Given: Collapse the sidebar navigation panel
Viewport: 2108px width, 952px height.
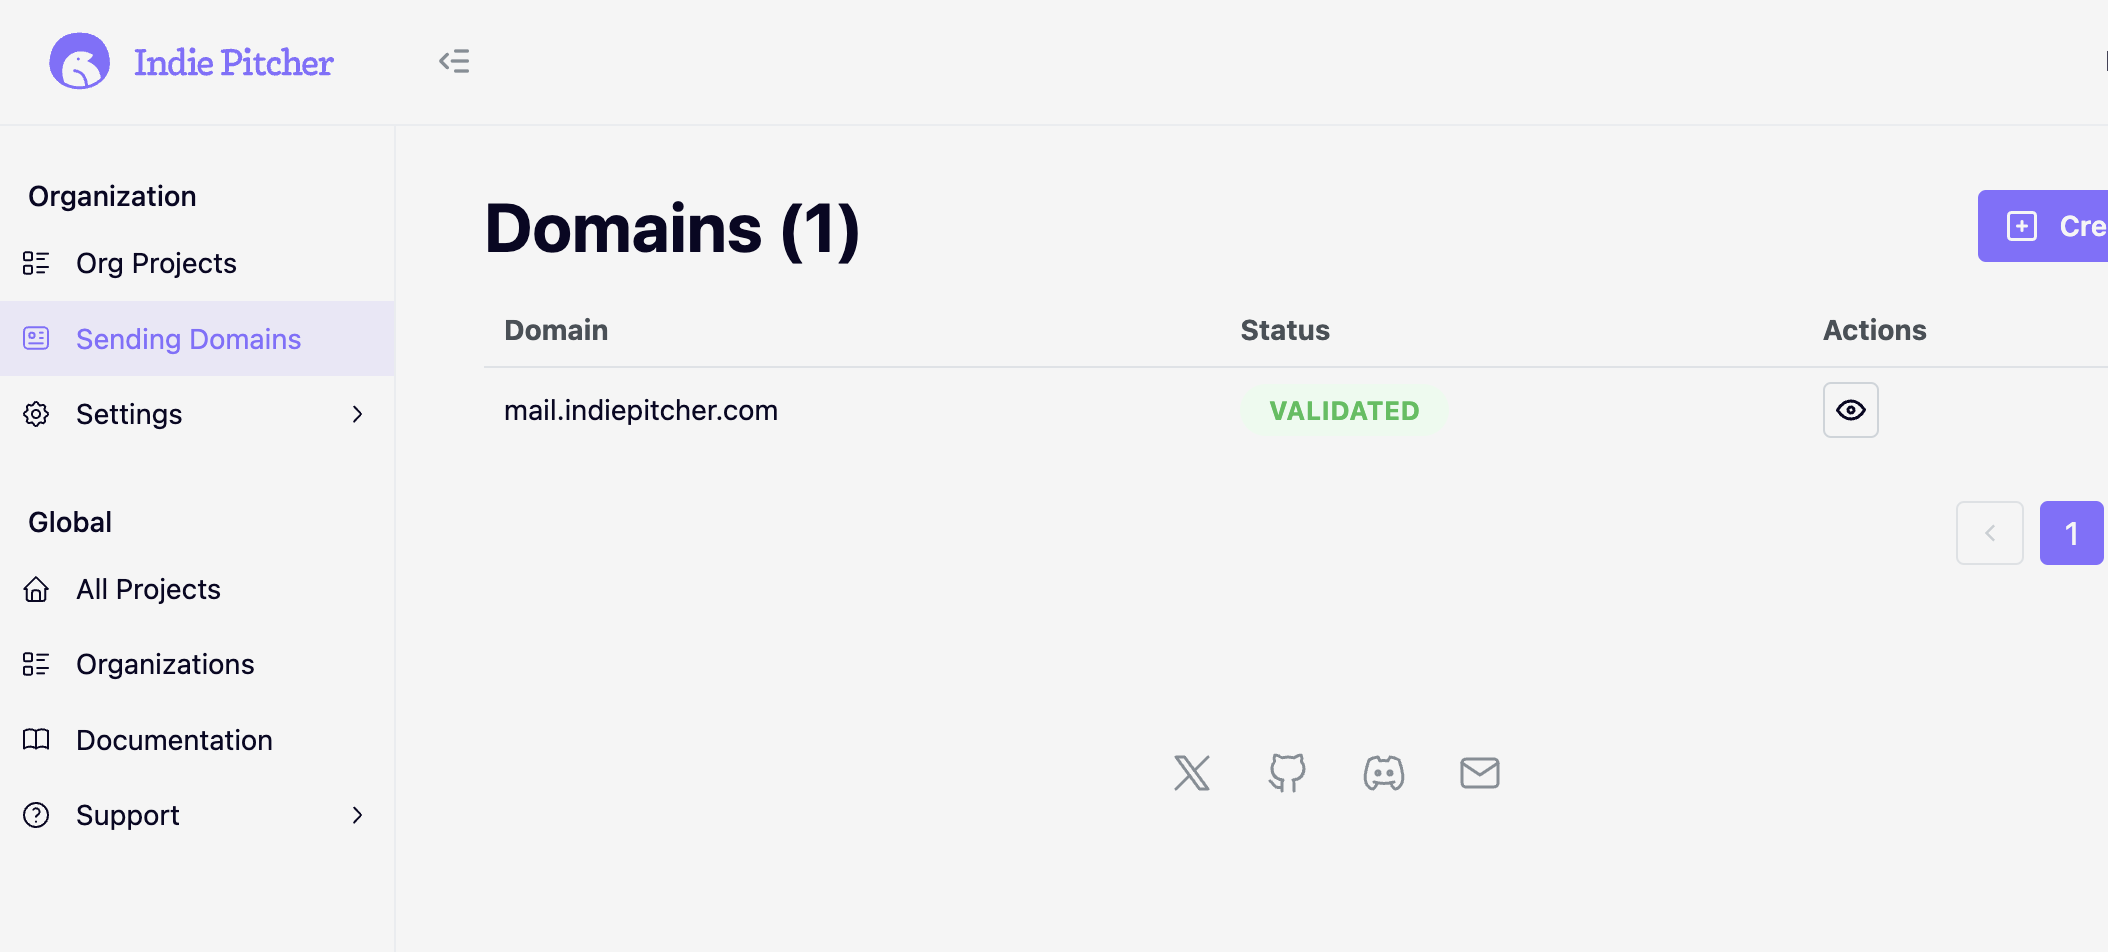Looking at the screenshot, I should click(454, 61).
